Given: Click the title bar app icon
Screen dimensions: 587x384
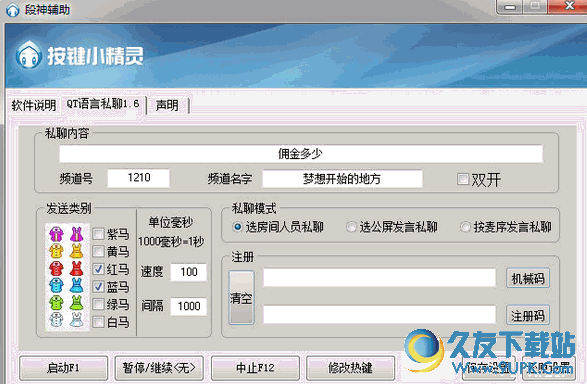Looking at the screenshot, I should point(12,10).
